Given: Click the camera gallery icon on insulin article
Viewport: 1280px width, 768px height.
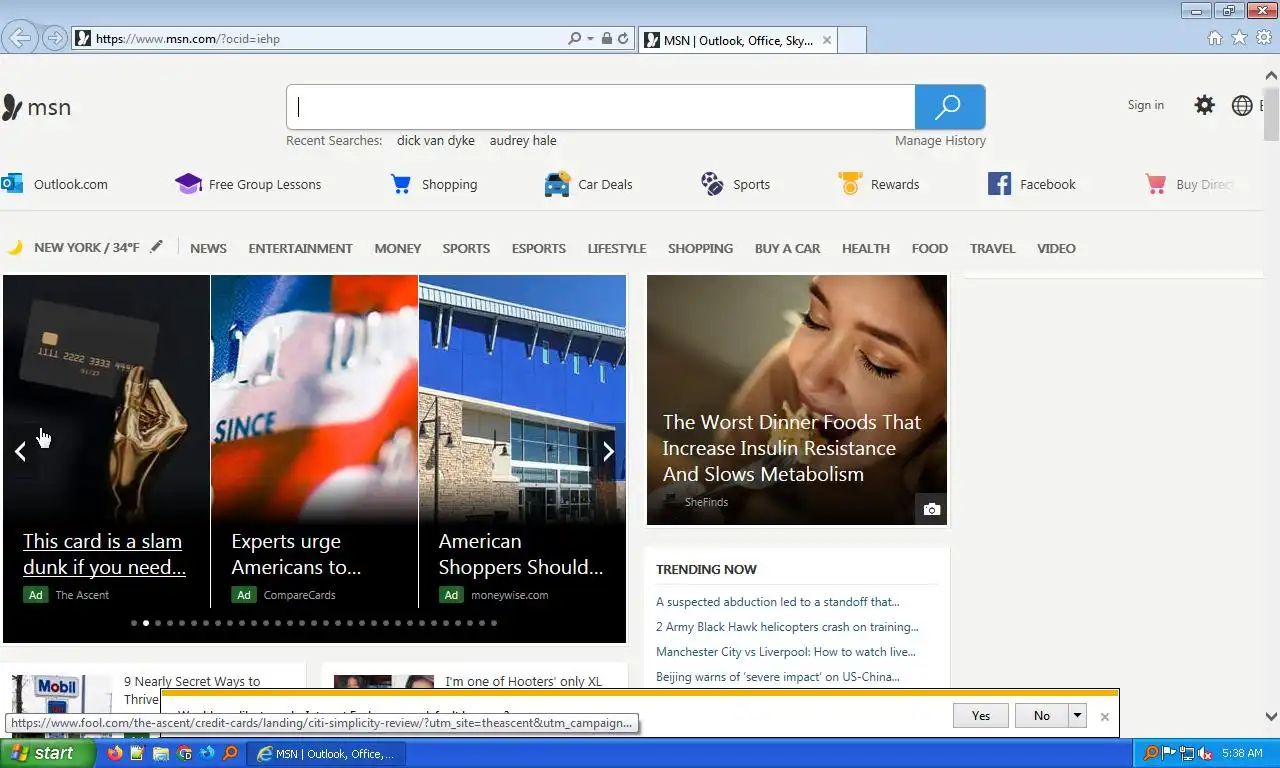Looking at the screenshot, I should (931, 510).
